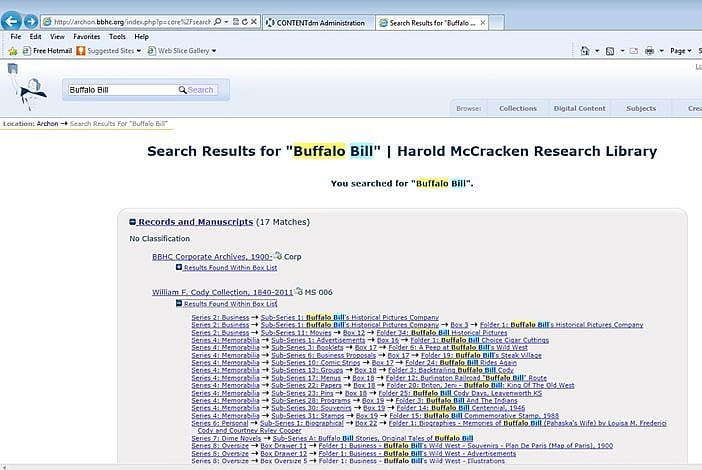The width and height of the screenshot is (702, 470).
Task: Open the Sub-Series 17: Menus link
Action: 306,378
